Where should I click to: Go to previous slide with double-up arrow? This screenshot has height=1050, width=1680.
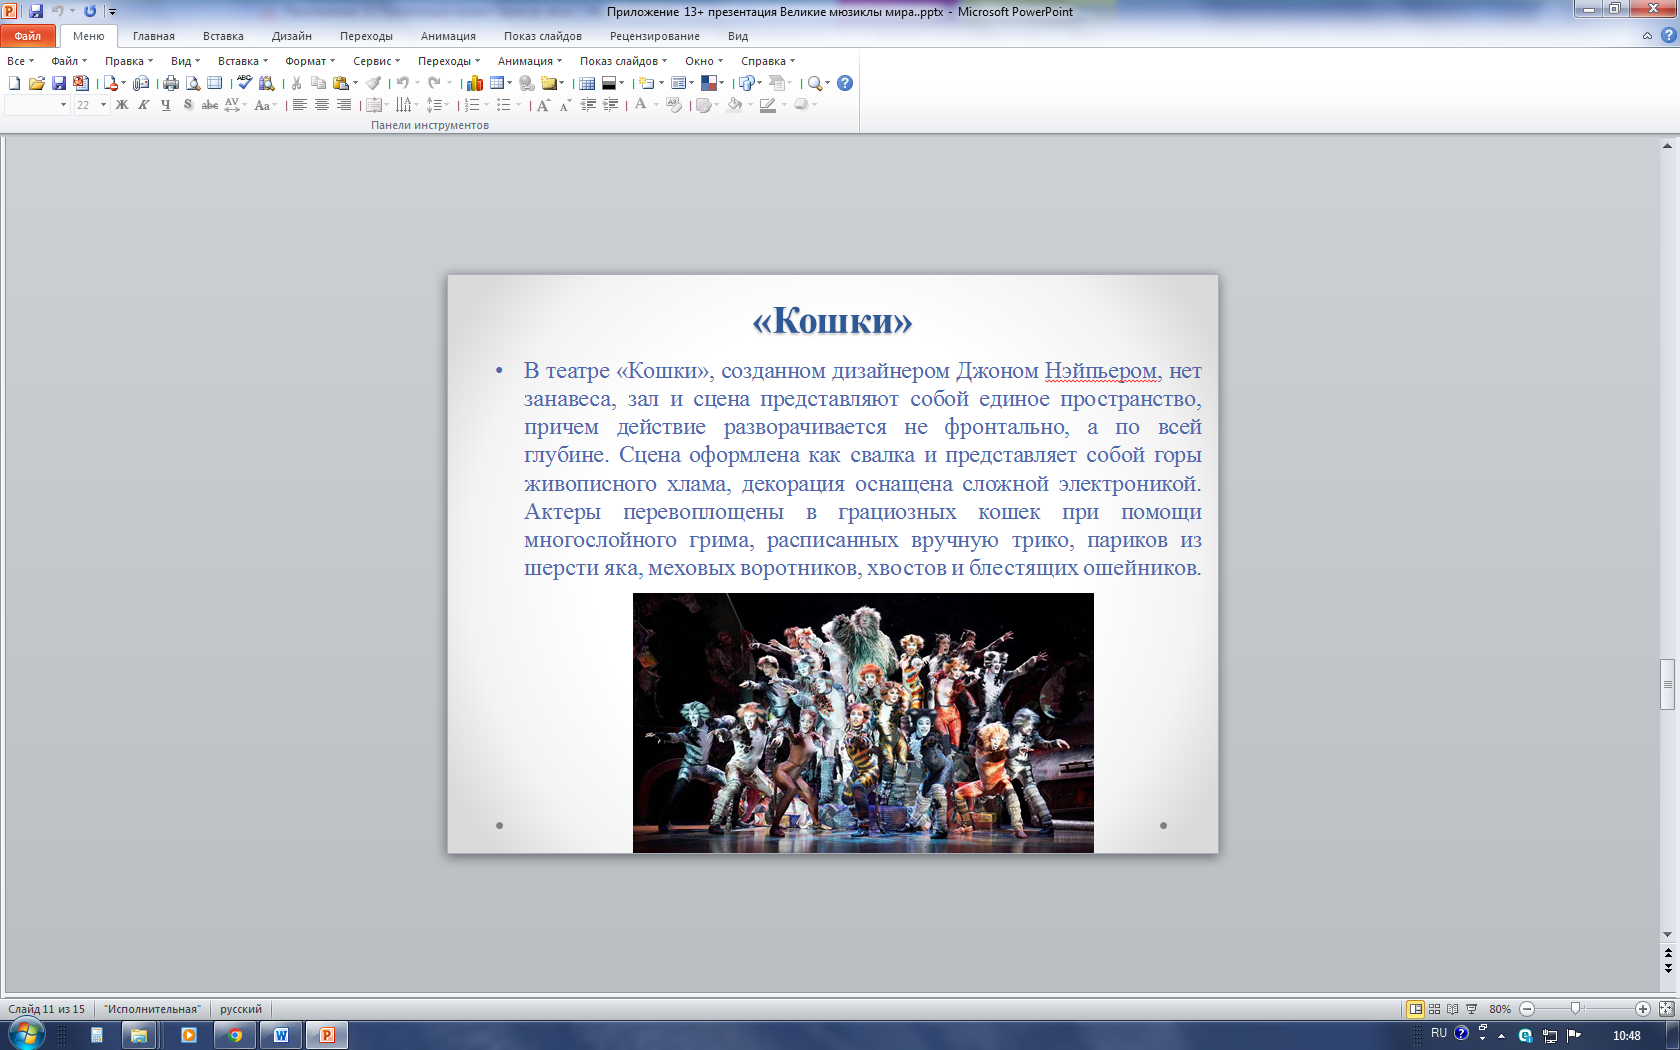point(1667,954)
